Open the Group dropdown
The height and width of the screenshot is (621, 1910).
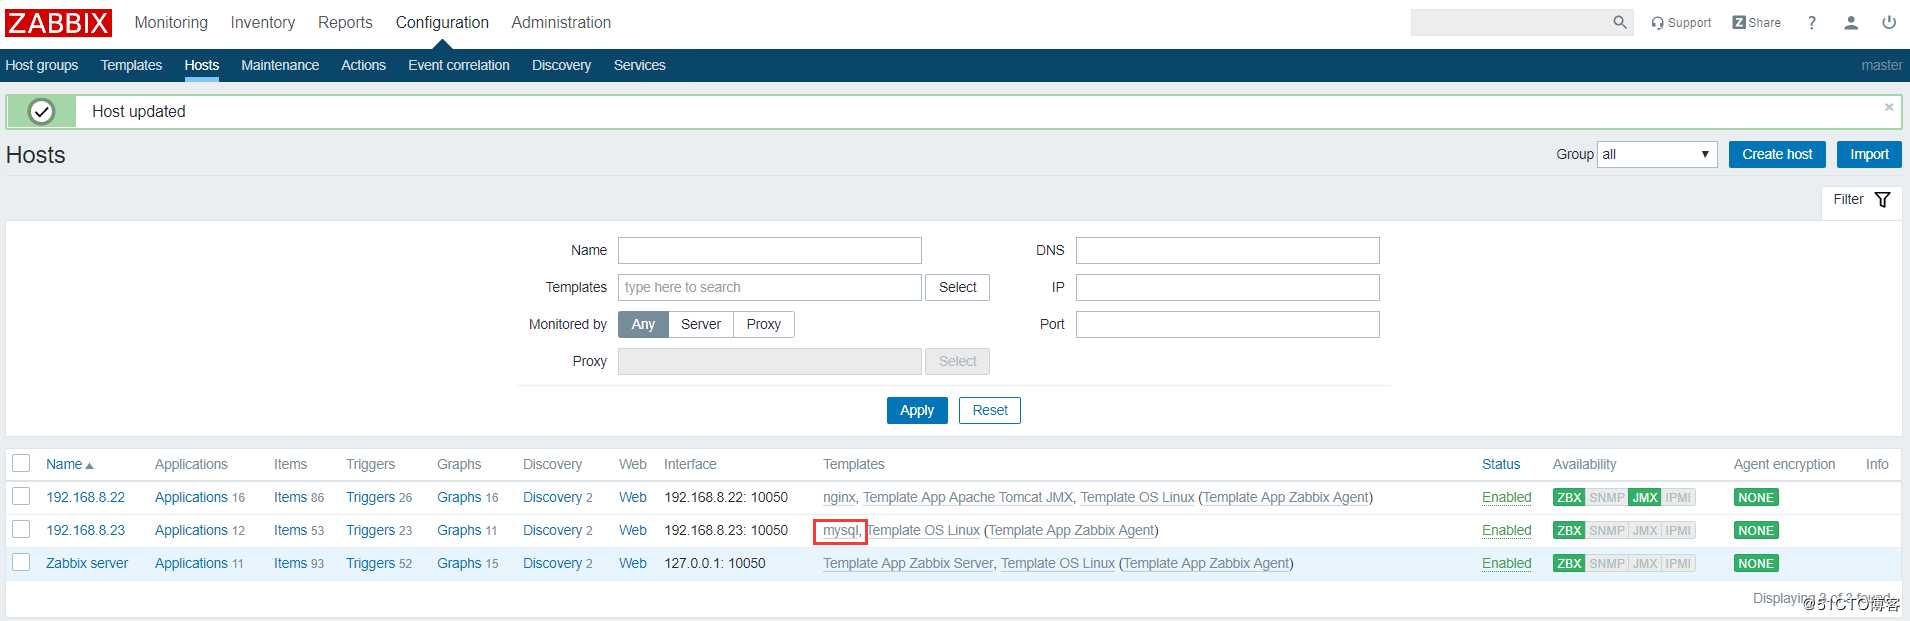click(1657, 154)
